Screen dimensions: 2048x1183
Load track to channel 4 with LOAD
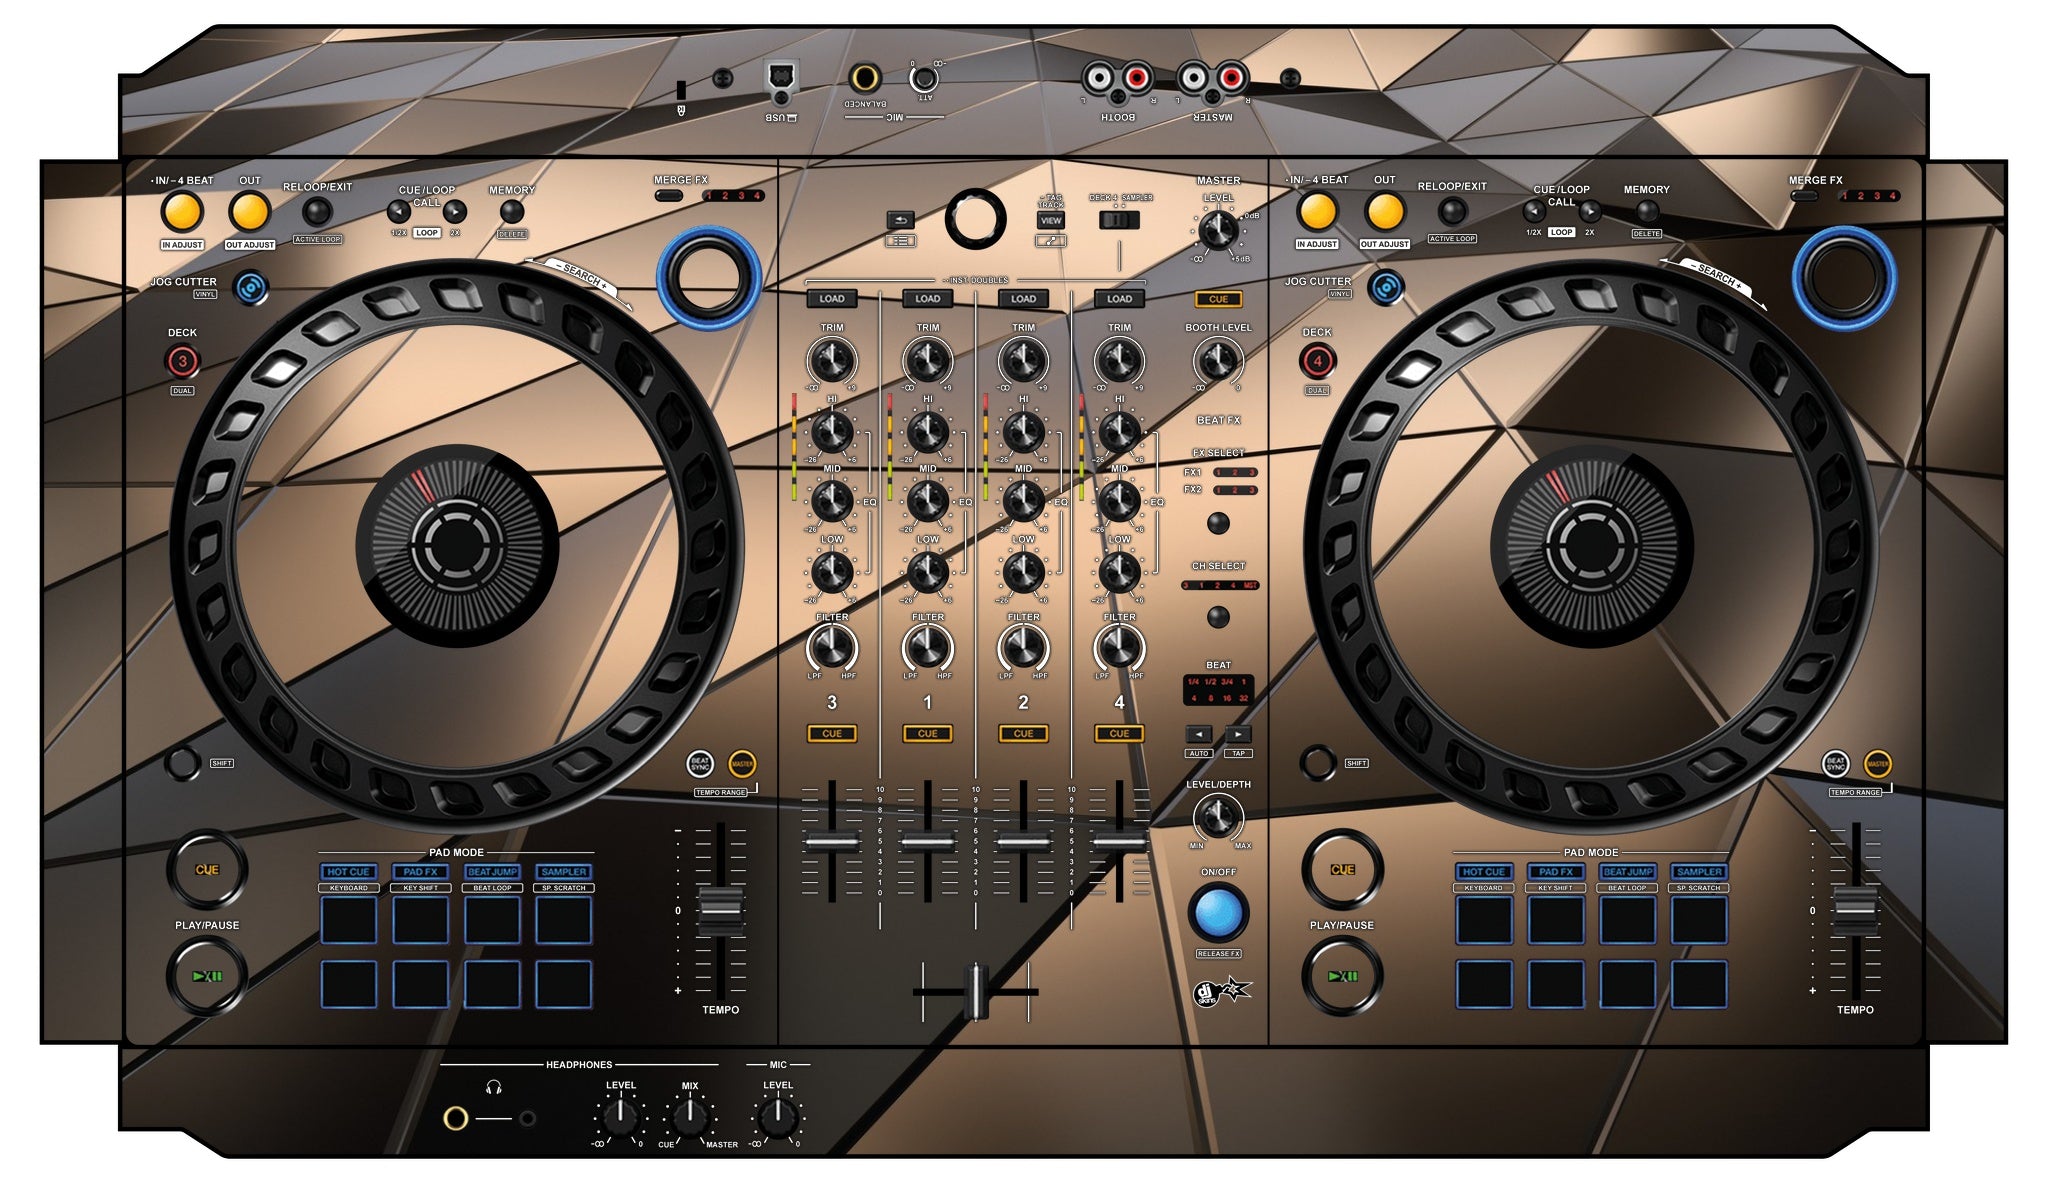(1119, 299)
